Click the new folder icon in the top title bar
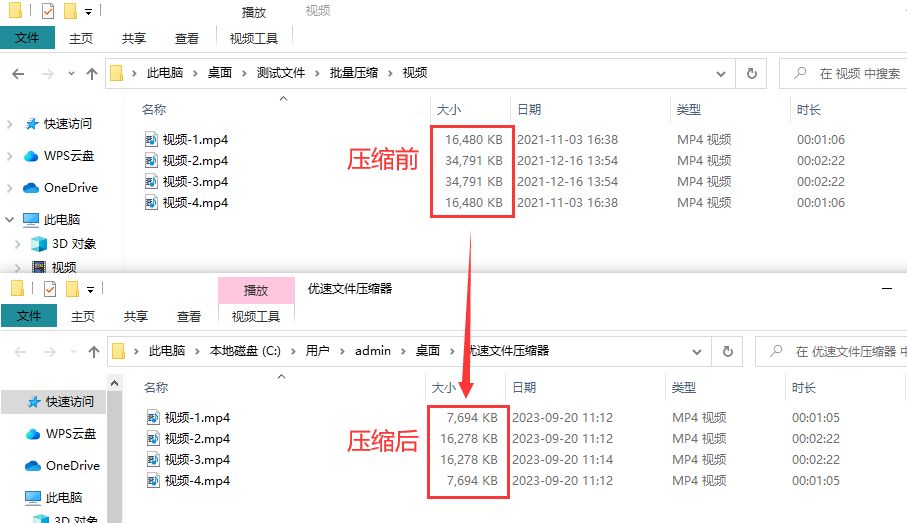The image size is (907, 523). click(70, 10)
